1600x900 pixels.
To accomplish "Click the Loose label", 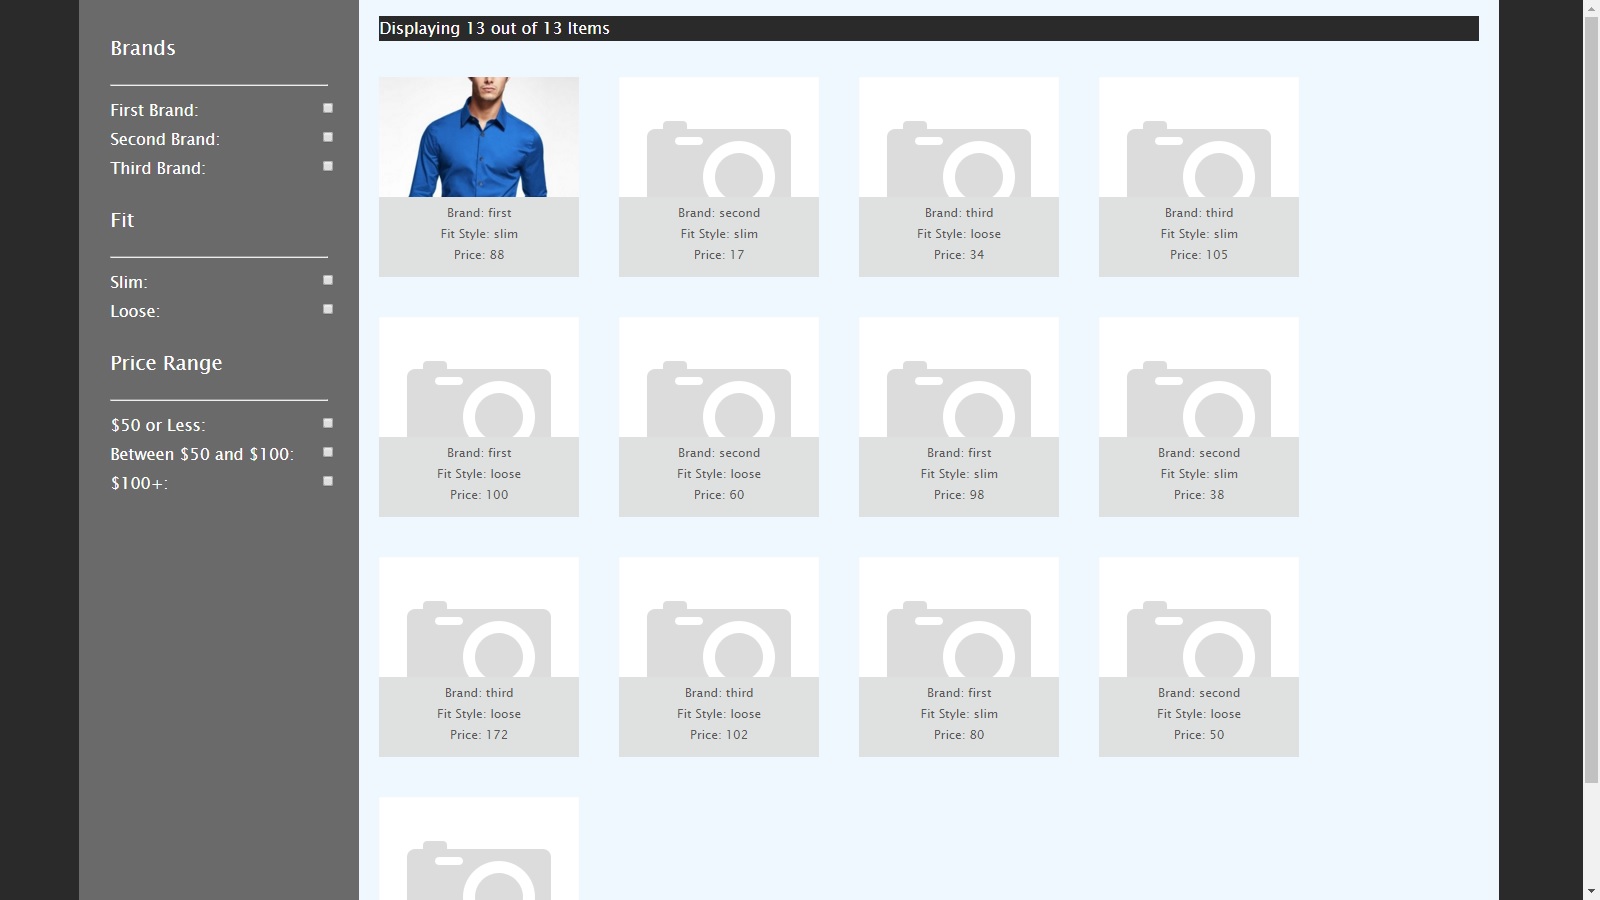I will click(135, 311).
